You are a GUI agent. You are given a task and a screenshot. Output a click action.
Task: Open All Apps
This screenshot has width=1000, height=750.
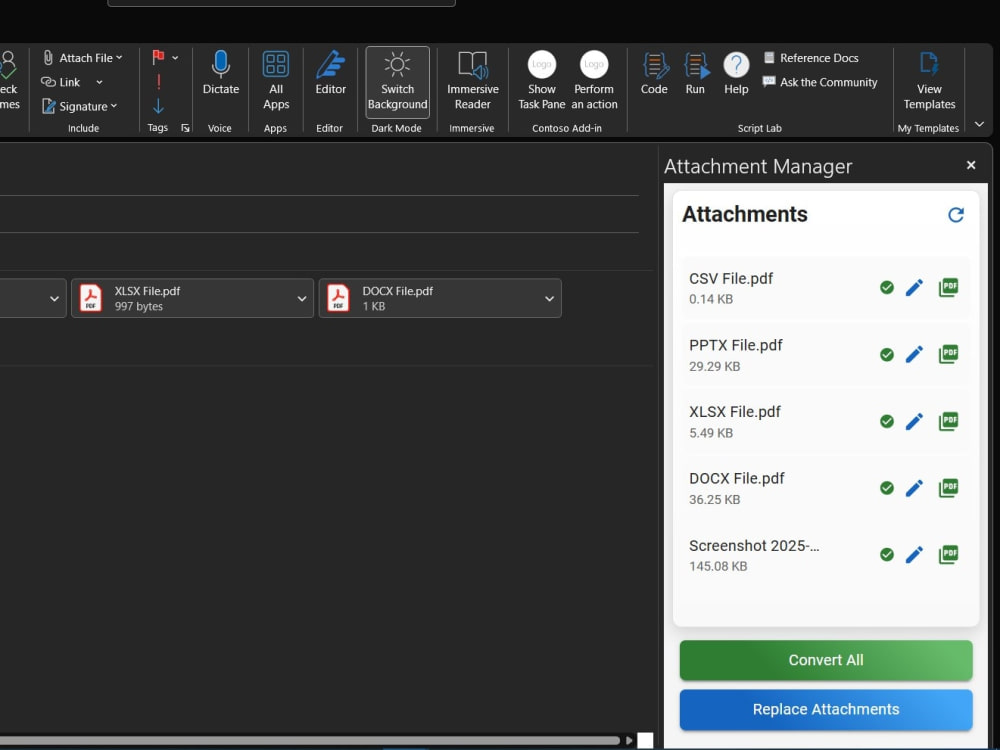click(x=276, y=80)
